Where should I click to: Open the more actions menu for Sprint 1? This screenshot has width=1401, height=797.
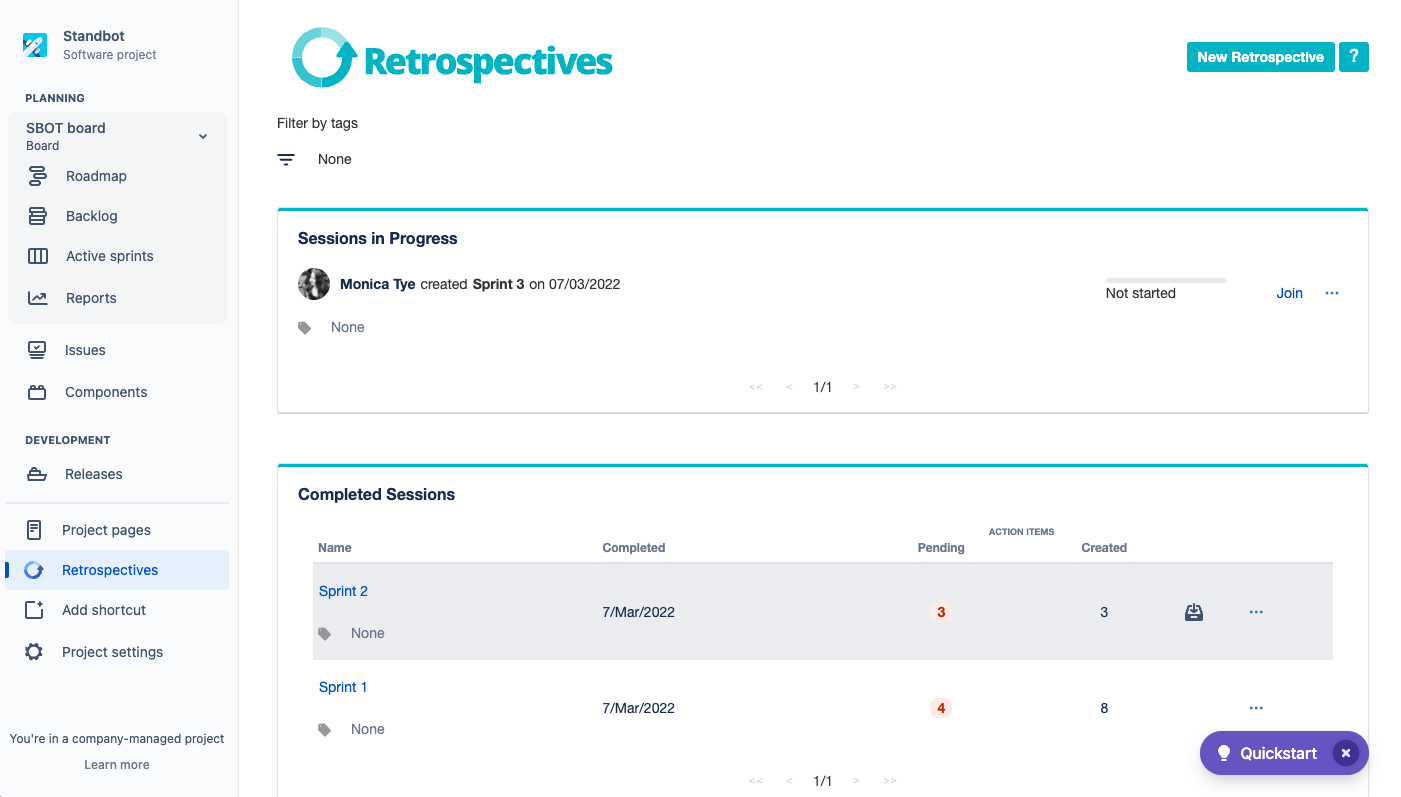pyautogui.click(x=1256, y=708)
